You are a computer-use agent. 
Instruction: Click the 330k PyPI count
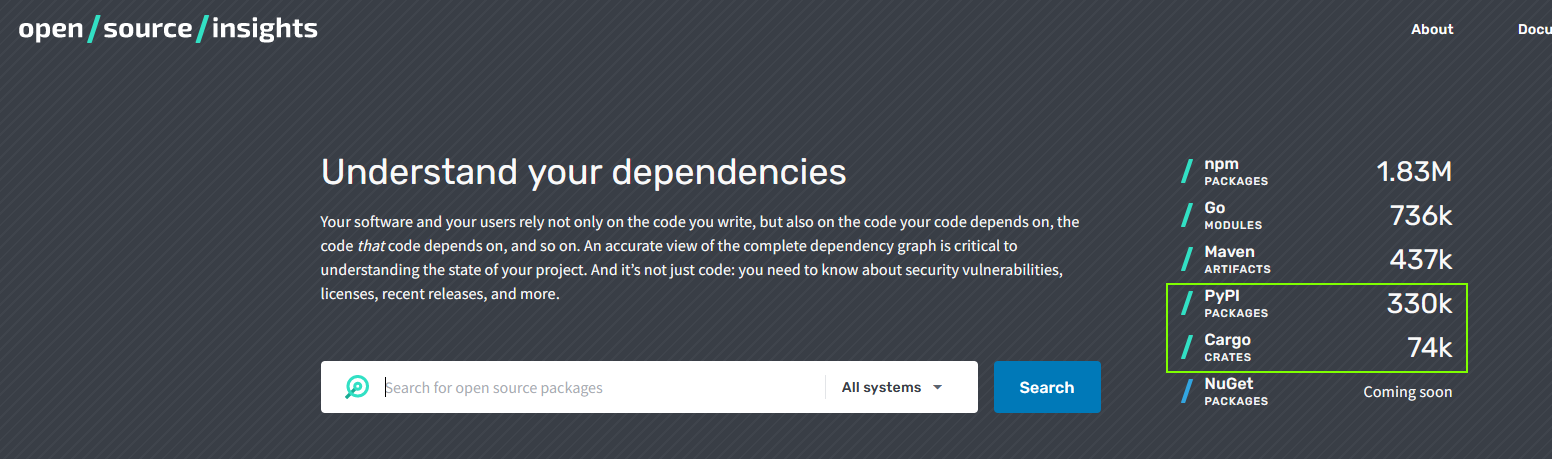(1420, 304)
